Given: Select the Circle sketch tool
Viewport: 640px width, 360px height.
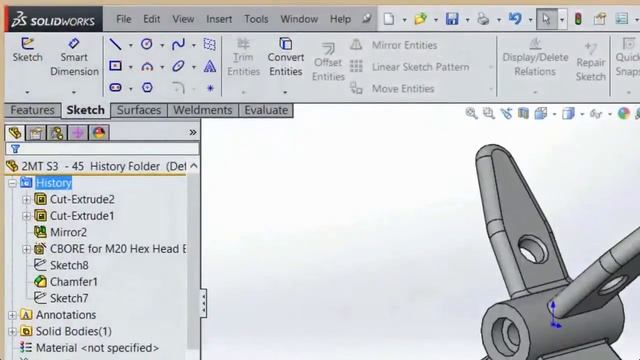Looking at the screenshot, I should pos(147,44).
